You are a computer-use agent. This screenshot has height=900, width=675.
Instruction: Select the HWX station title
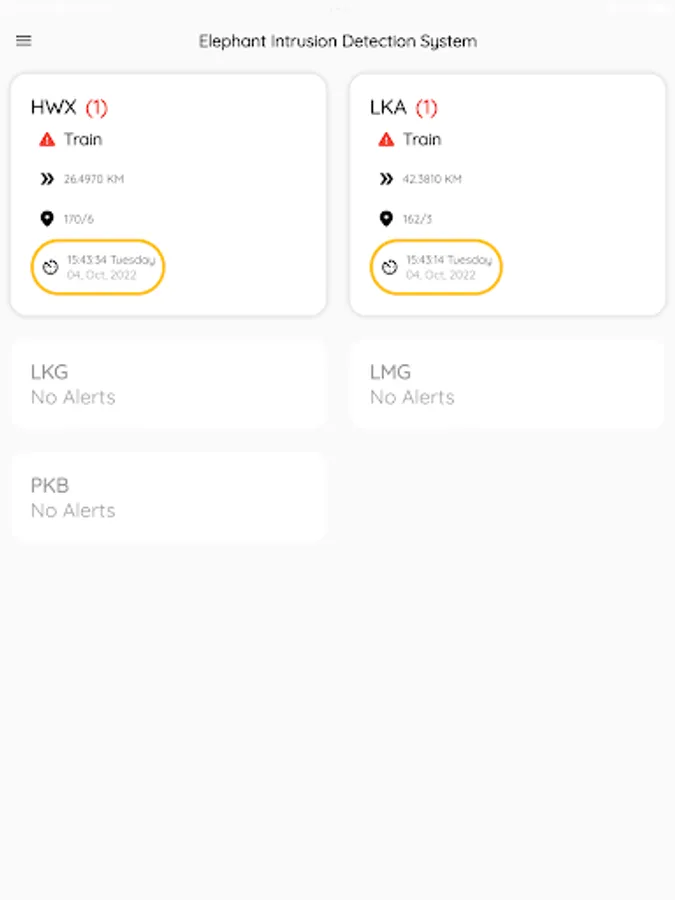(x=53, y=107)
